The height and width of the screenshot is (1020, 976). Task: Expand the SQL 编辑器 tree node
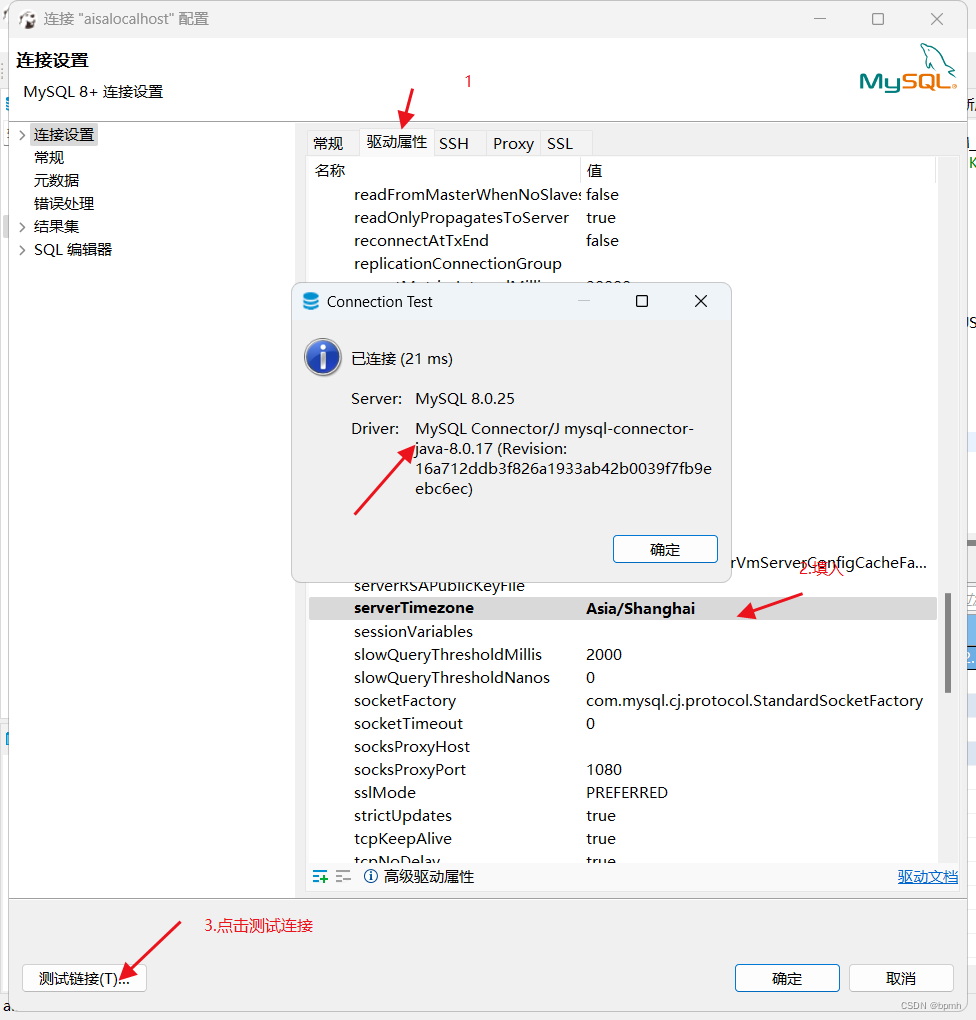point(22,249)
